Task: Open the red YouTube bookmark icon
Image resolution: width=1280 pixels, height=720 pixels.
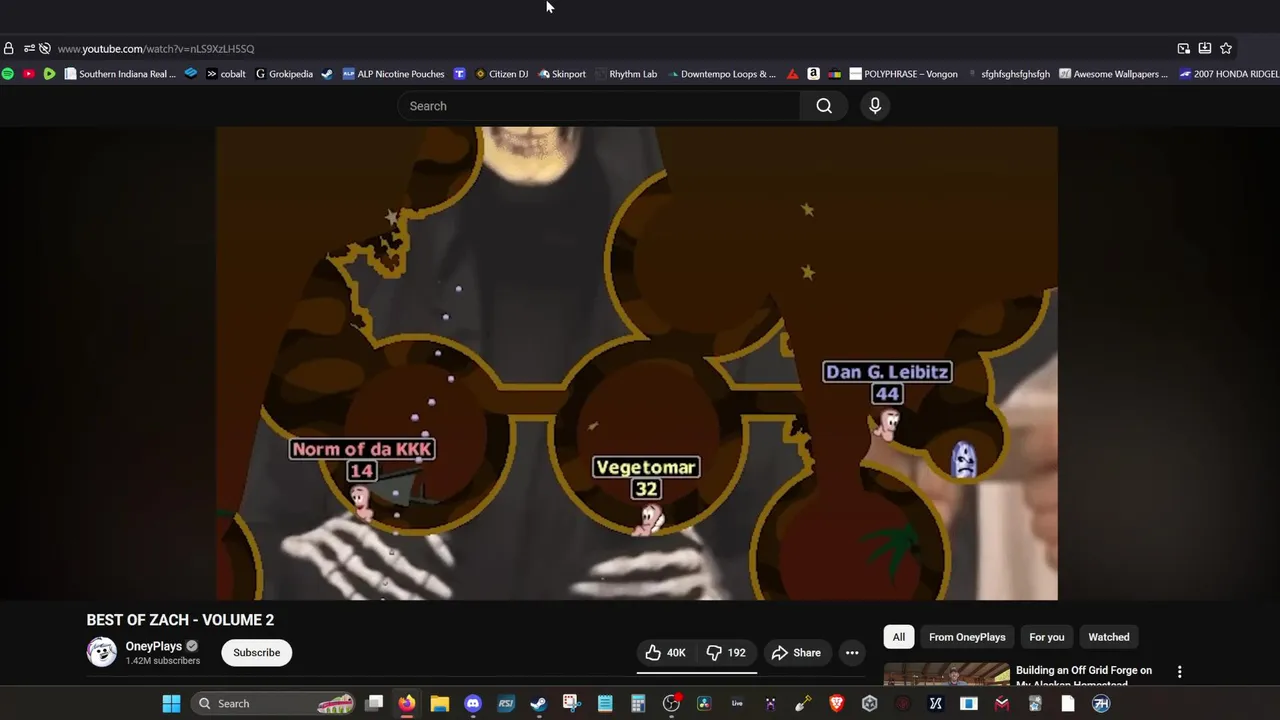Action: (28, 74)
